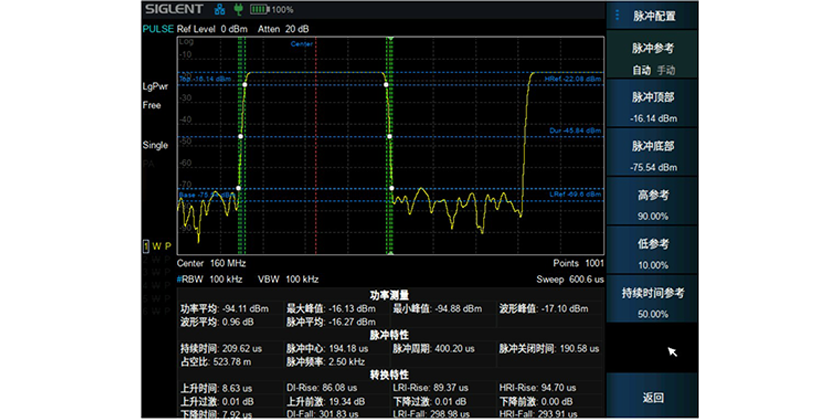Toggle the Free trigger mode label

point(151,105)
